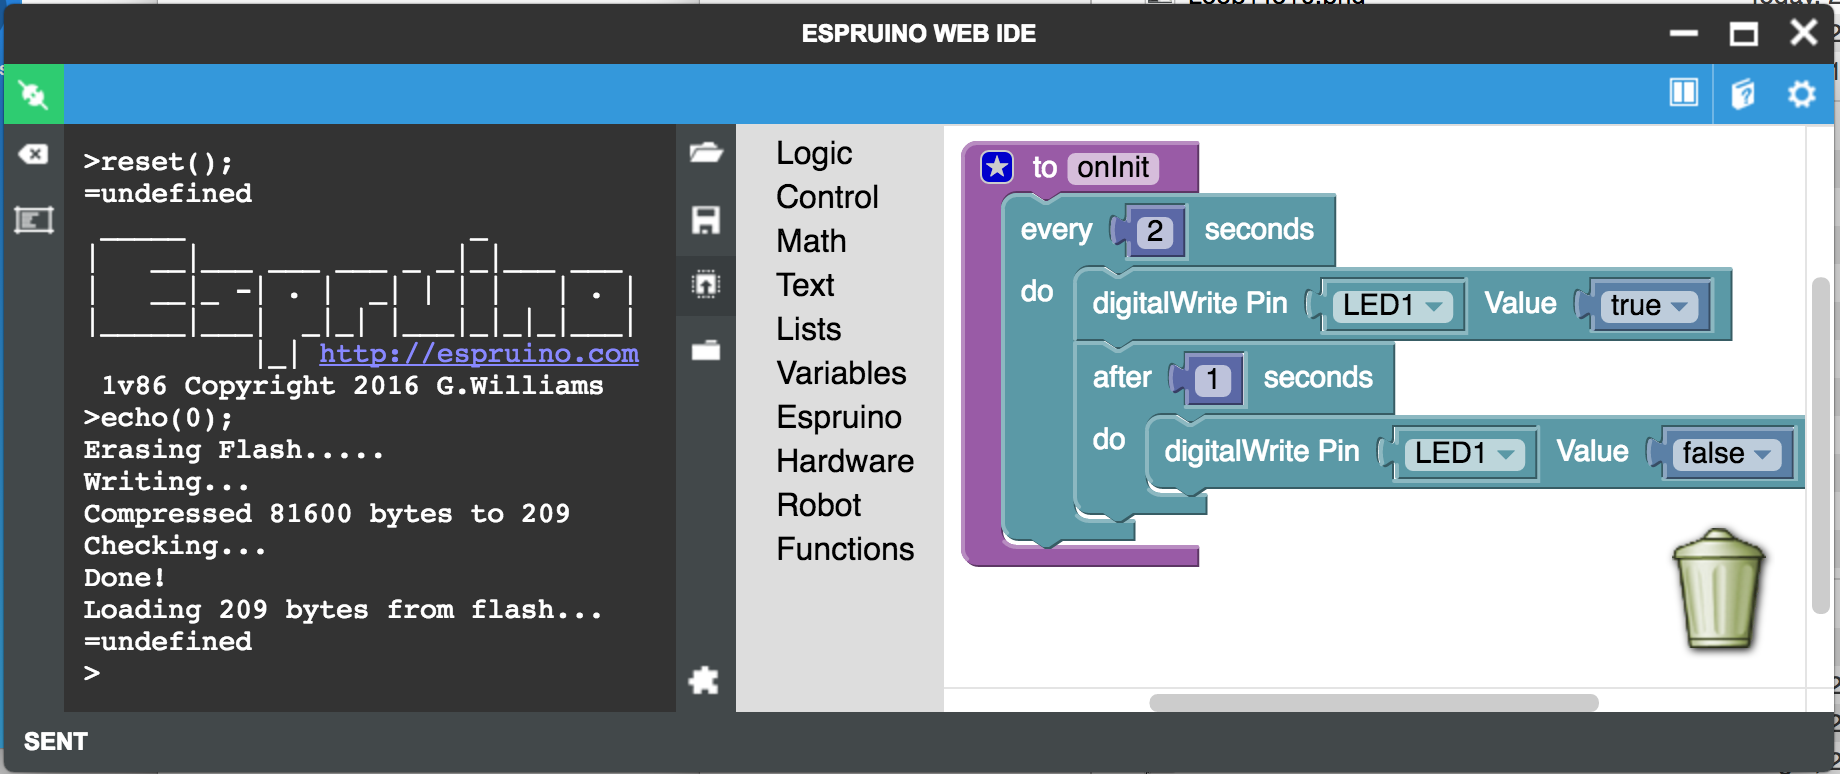This screenshot has height=774, width=1840.
Task: Click the blue star mutator on onInit block
Action: tap(997, 167)
